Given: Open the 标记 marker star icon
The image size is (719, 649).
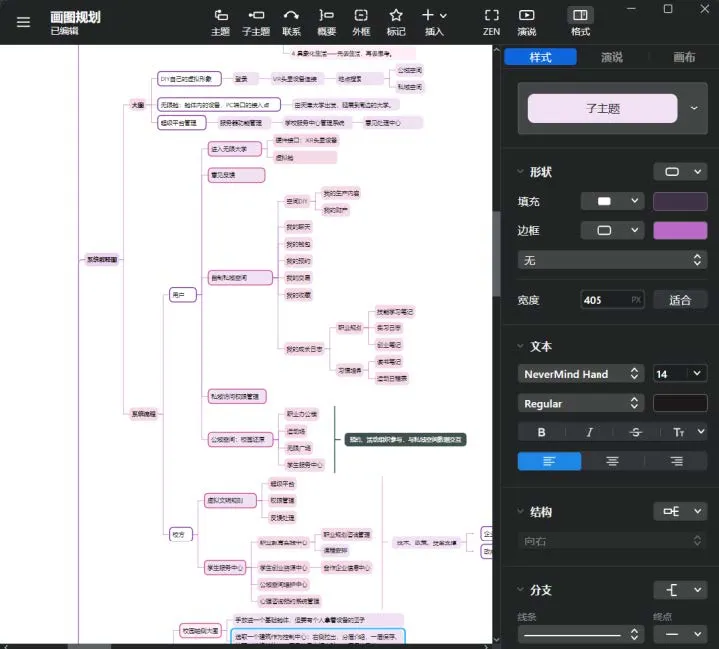Looking at the screenshot, I should pos(396,22).
